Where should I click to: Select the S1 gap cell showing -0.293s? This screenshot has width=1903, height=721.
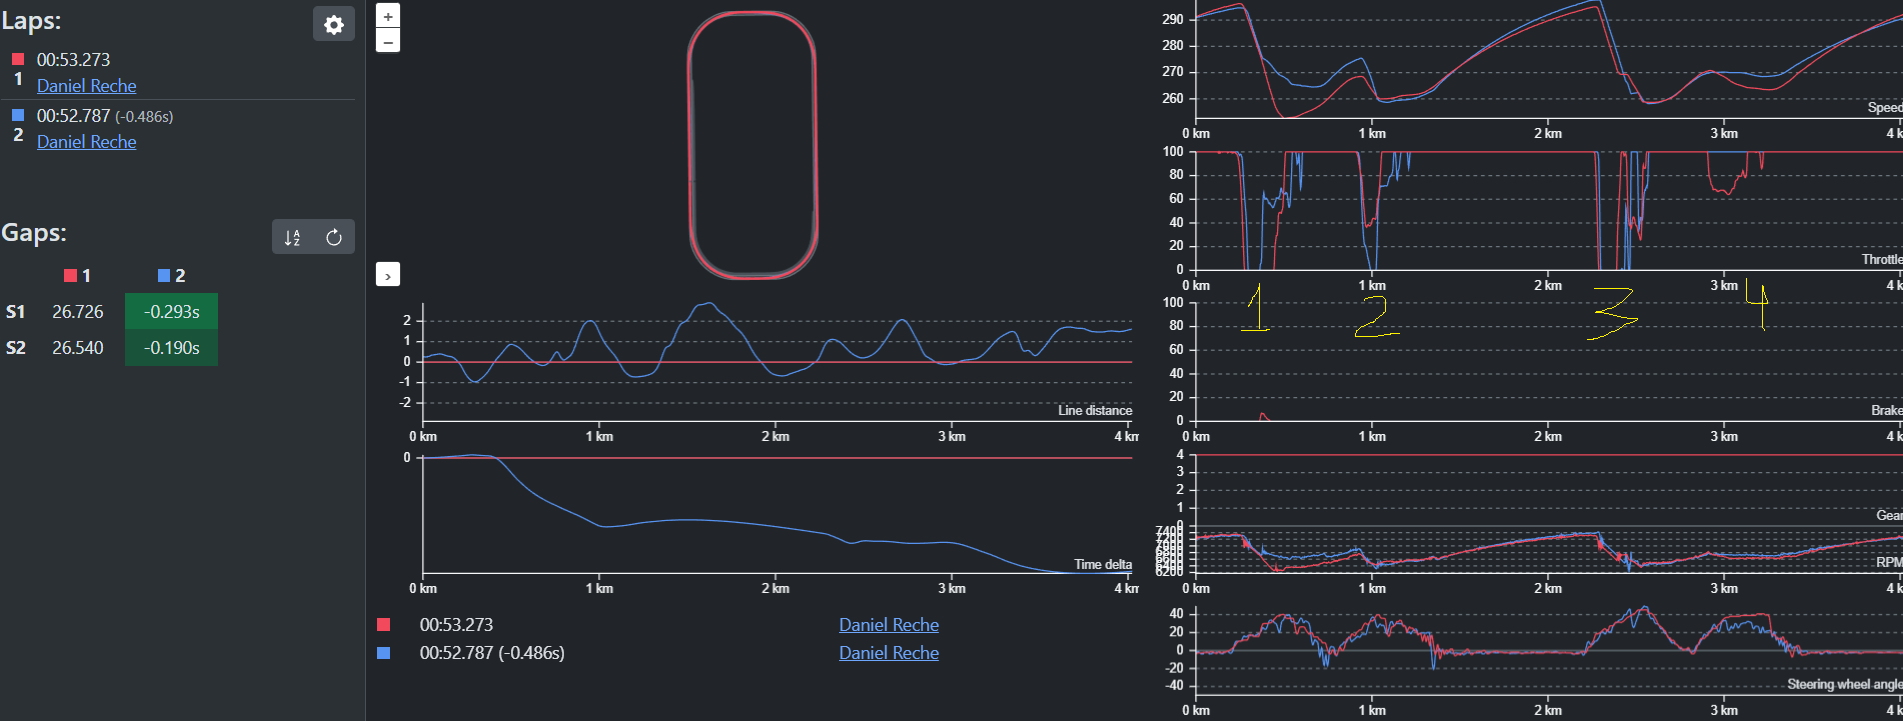(x=171, y=312)
